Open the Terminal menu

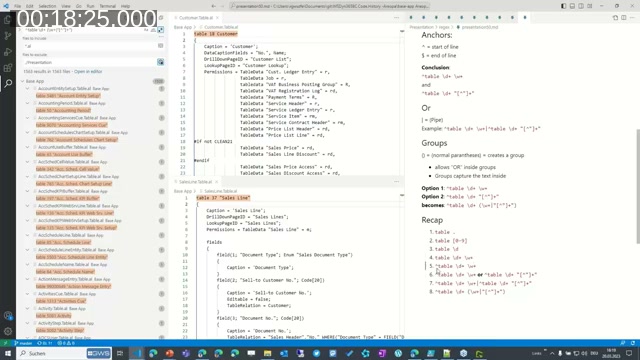(x=108, y=6)
